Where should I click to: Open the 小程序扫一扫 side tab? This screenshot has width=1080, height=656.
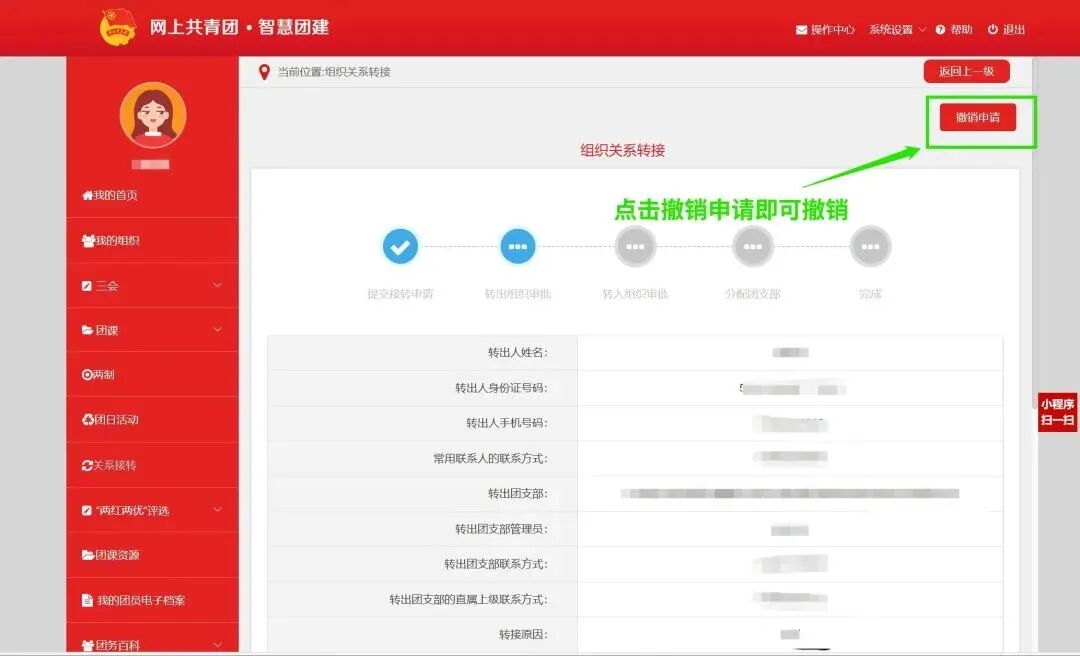point(1057,412)
